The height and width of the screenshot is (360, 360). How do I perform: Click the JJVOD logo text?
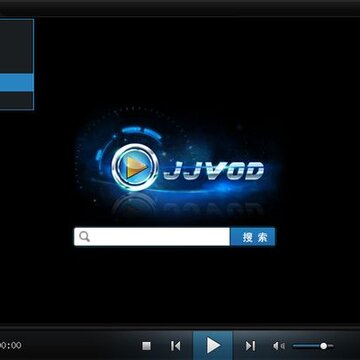click(x=214, y=171)
